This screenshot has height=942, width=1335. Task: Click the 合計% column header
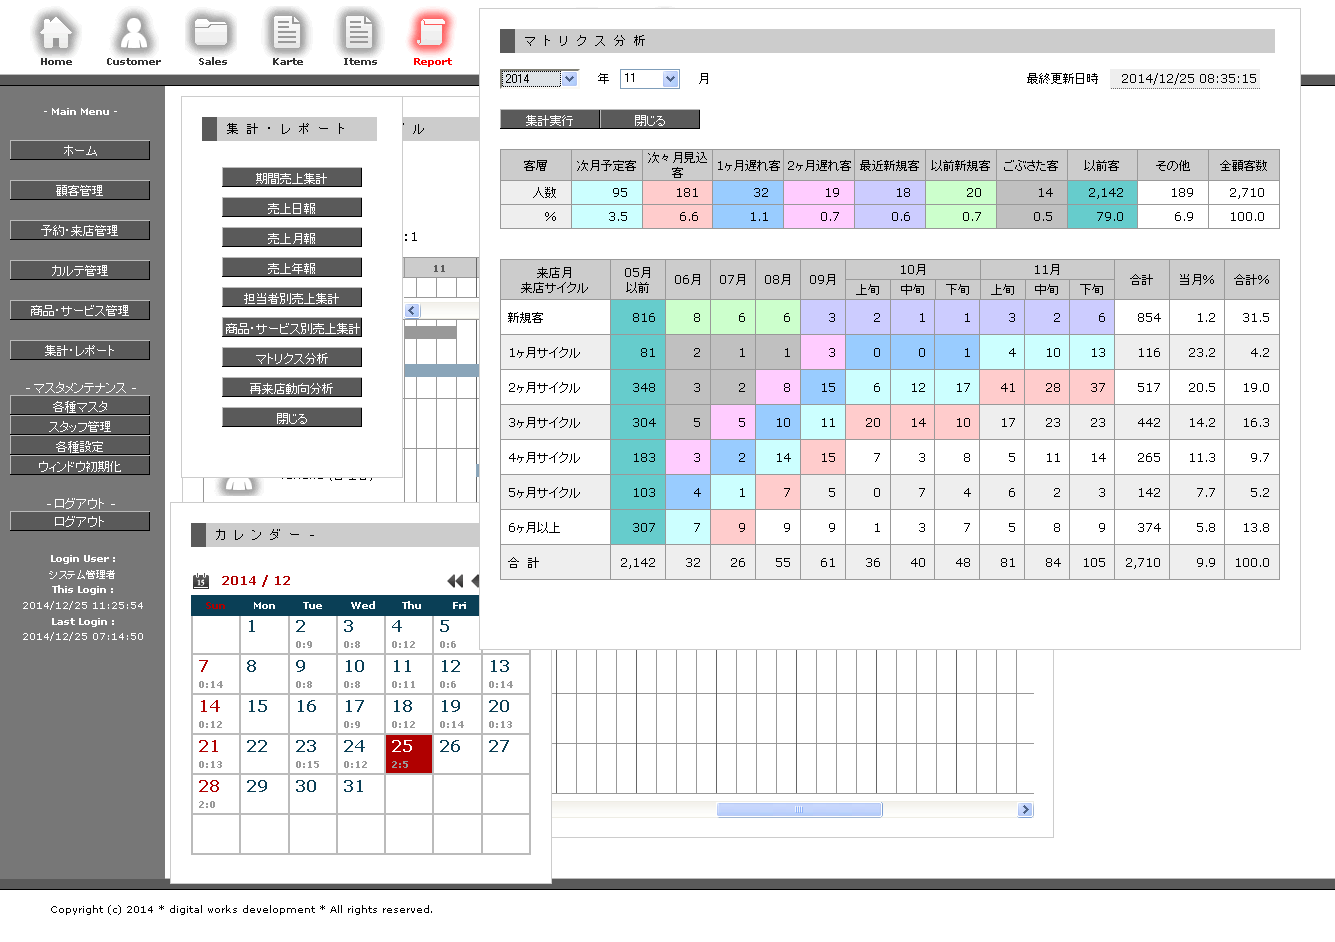[1251, 280]
